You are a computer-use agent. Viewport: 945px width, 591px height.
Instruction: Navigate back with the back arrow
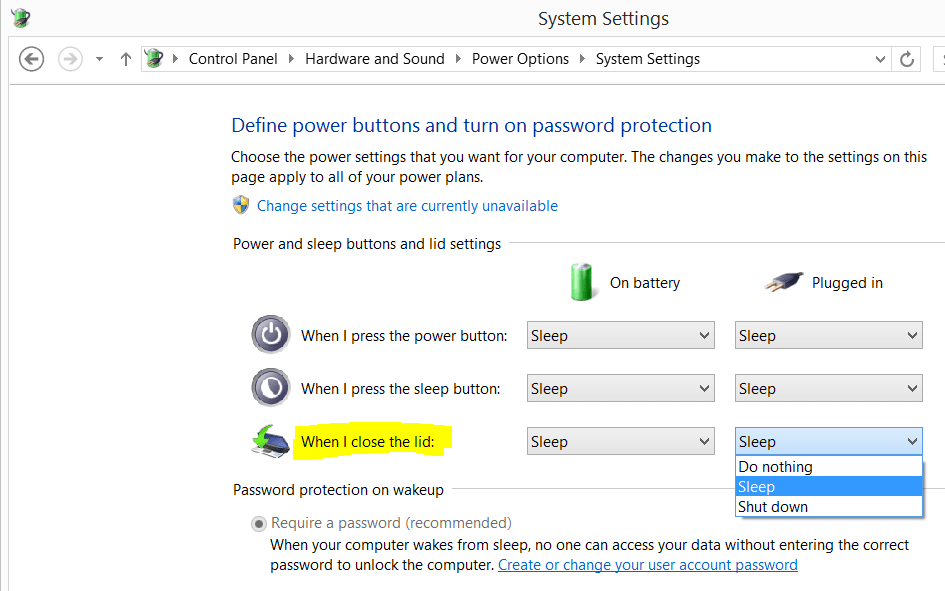click(x=31, y=59)
